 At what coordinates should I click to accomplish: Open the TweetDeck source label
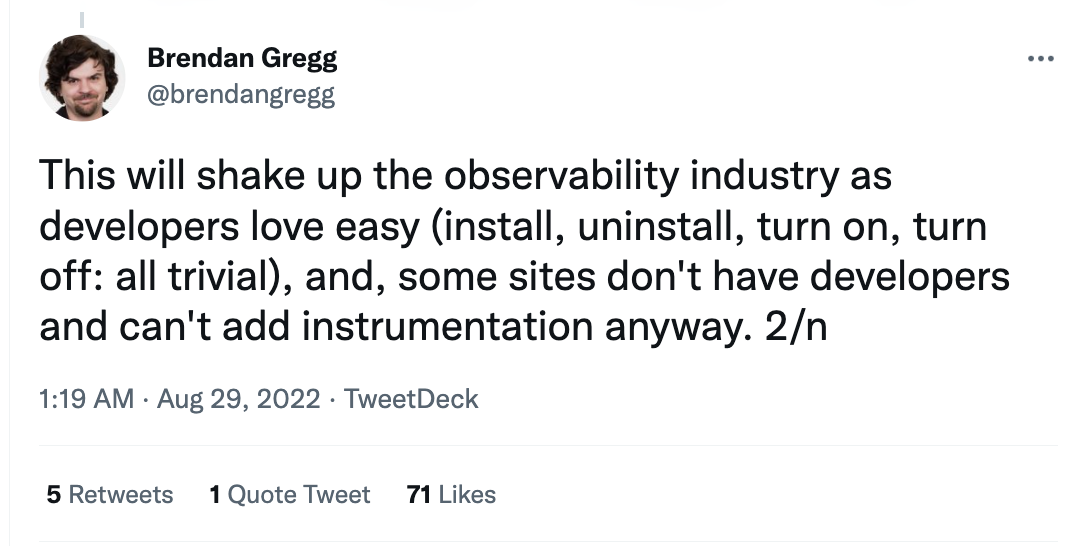pos(411,399)
